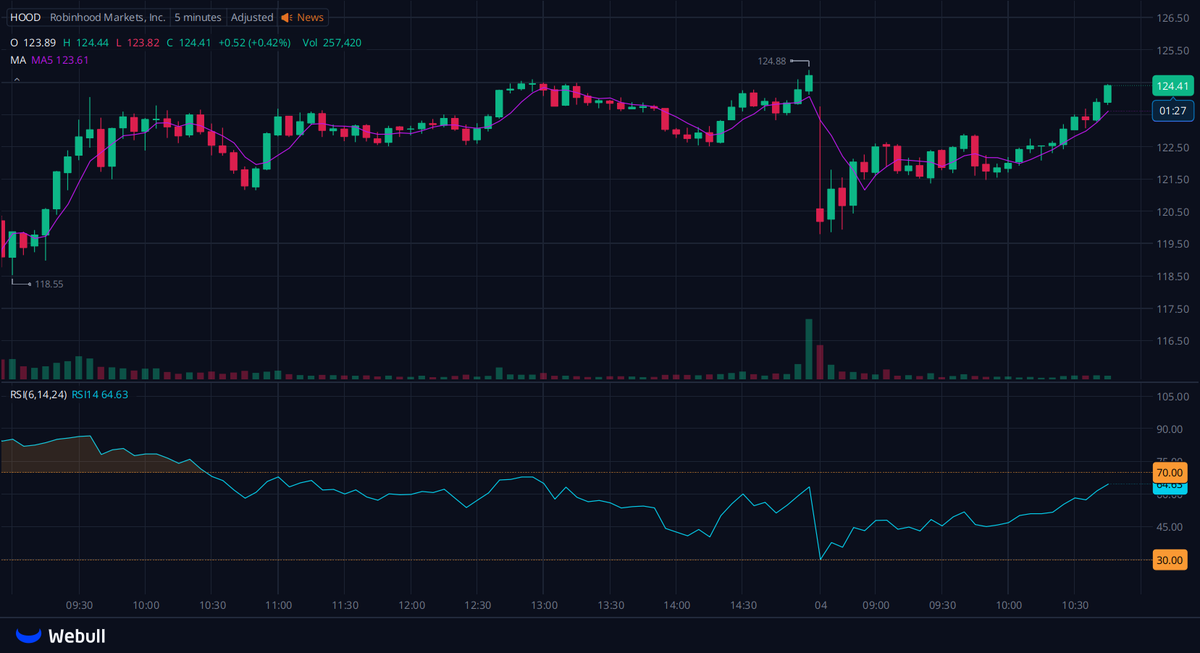This screenshot has width=1200, height=653.
Task: Click the 13:00 time axis label
Action: [x=544, y=605]
